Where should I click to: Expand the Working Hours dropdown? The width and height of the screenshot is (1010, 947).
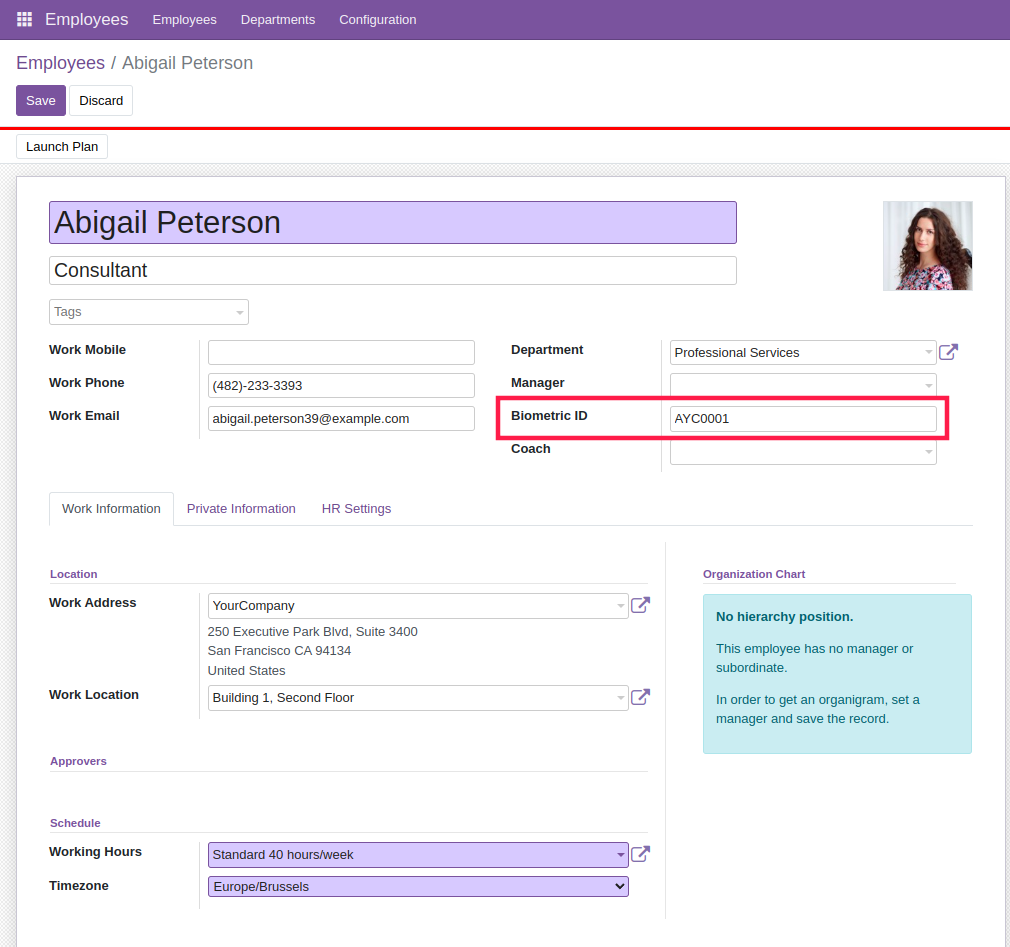418,855
